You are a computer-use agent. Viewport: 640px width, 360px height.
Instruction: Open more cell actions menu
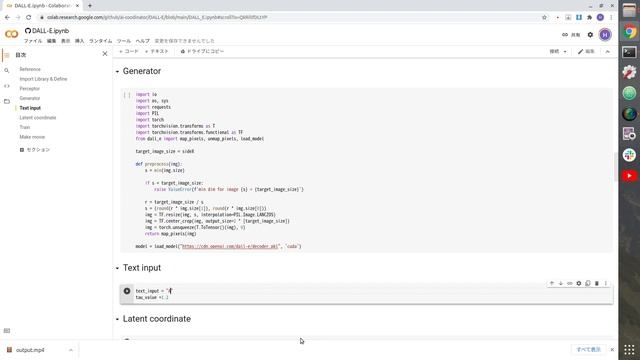coord(606,283)
